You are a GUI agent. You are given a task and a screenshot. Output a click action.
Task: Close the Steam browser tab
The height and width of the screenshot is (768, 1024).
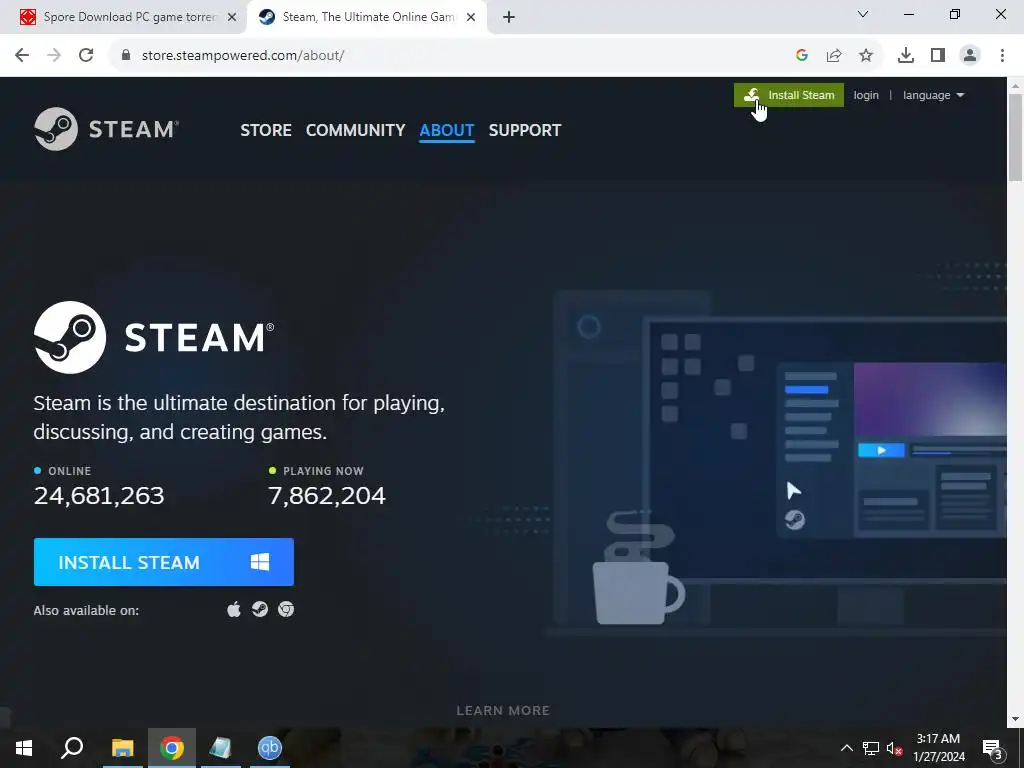point(471,18)
